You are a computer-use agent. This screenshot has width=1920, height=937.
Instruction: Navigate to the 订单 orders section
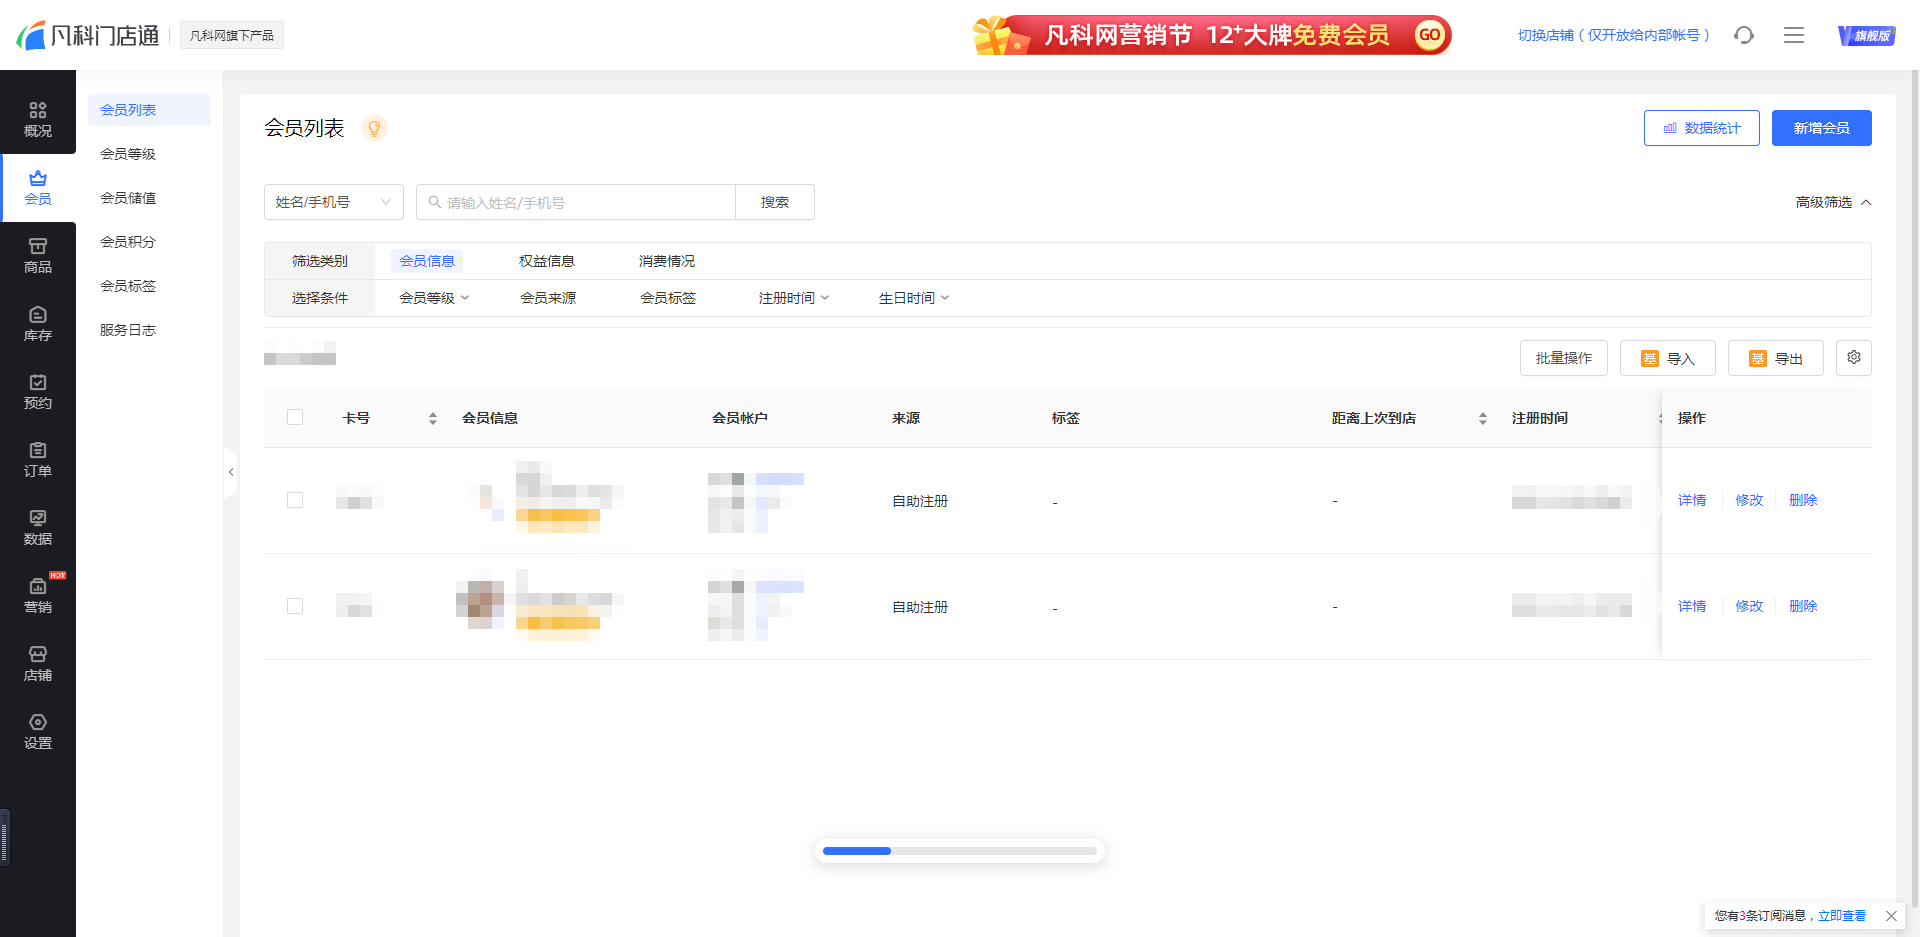(38, 460)
